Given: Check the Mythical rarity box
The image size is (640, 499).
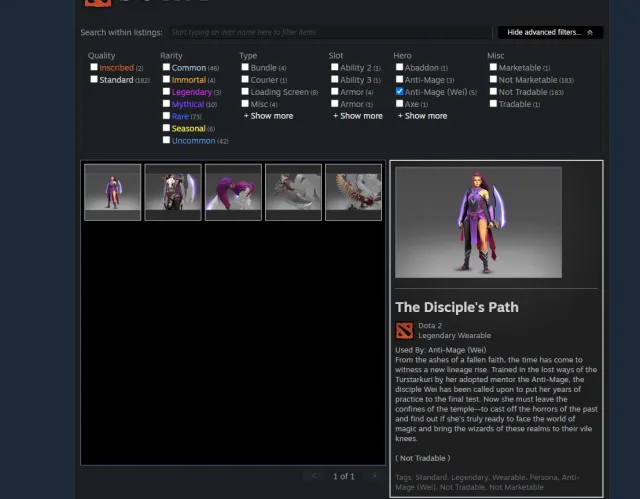Looking at the screenshot, I should coord(166,104).
